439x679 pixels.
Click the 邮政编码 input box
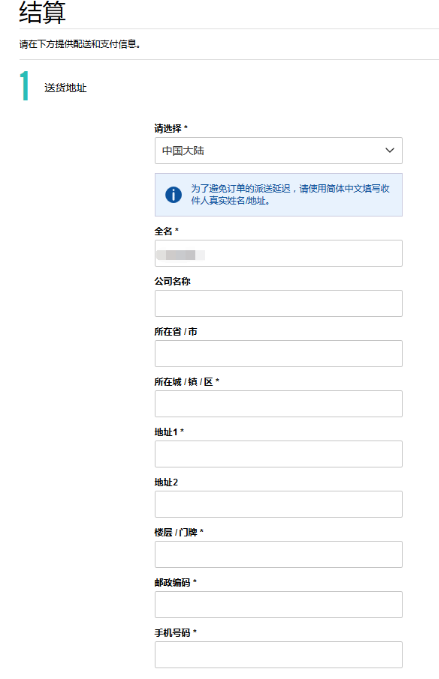tap(279, 605)
